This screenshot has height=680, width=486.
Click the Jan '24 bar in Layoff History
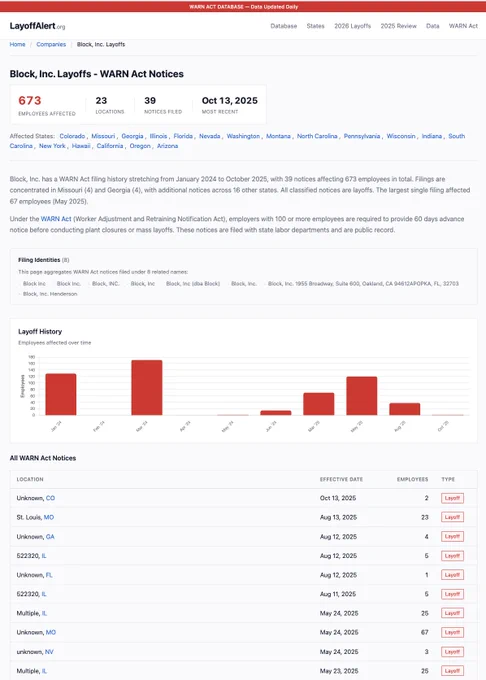point(61,394)
